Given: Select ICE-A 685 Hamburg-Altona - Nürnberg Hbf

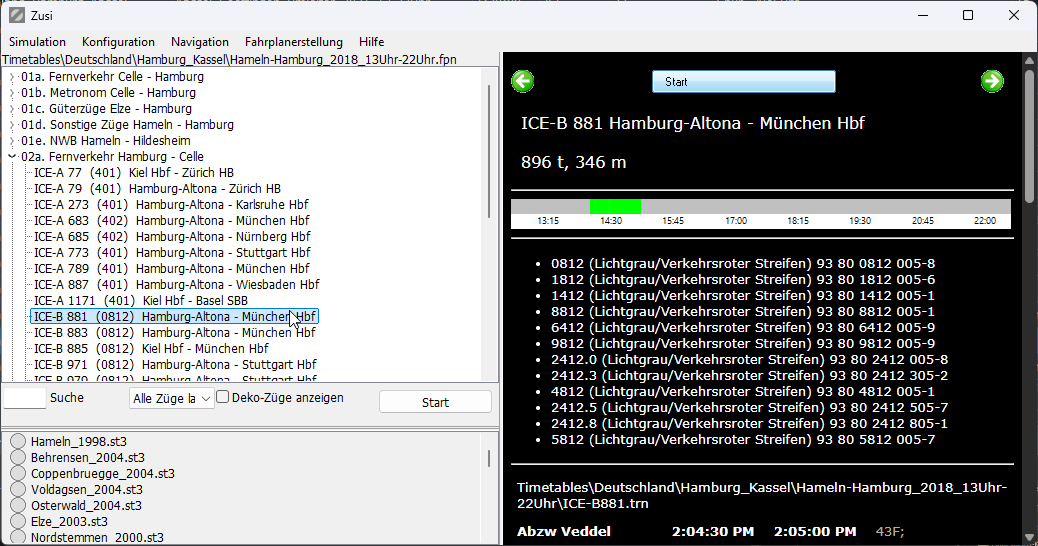Looking at the screenshot, I should point(172,236).
